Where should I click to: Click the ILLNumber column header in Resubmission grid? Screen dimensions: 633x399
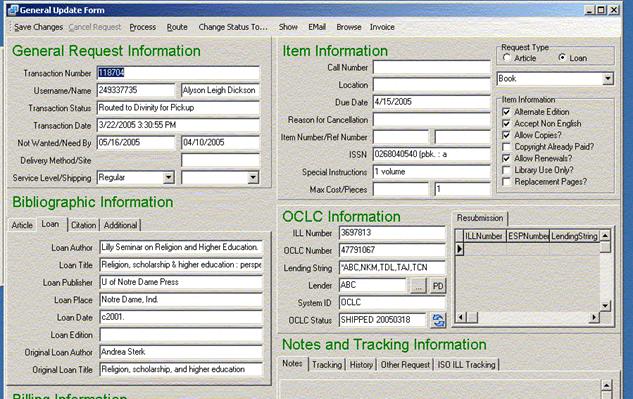click(x=484, y=236)
